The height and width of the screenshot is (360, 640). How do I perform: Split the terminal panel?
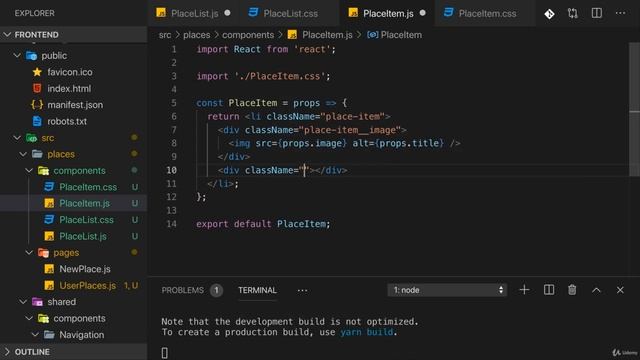click(549, 290)
